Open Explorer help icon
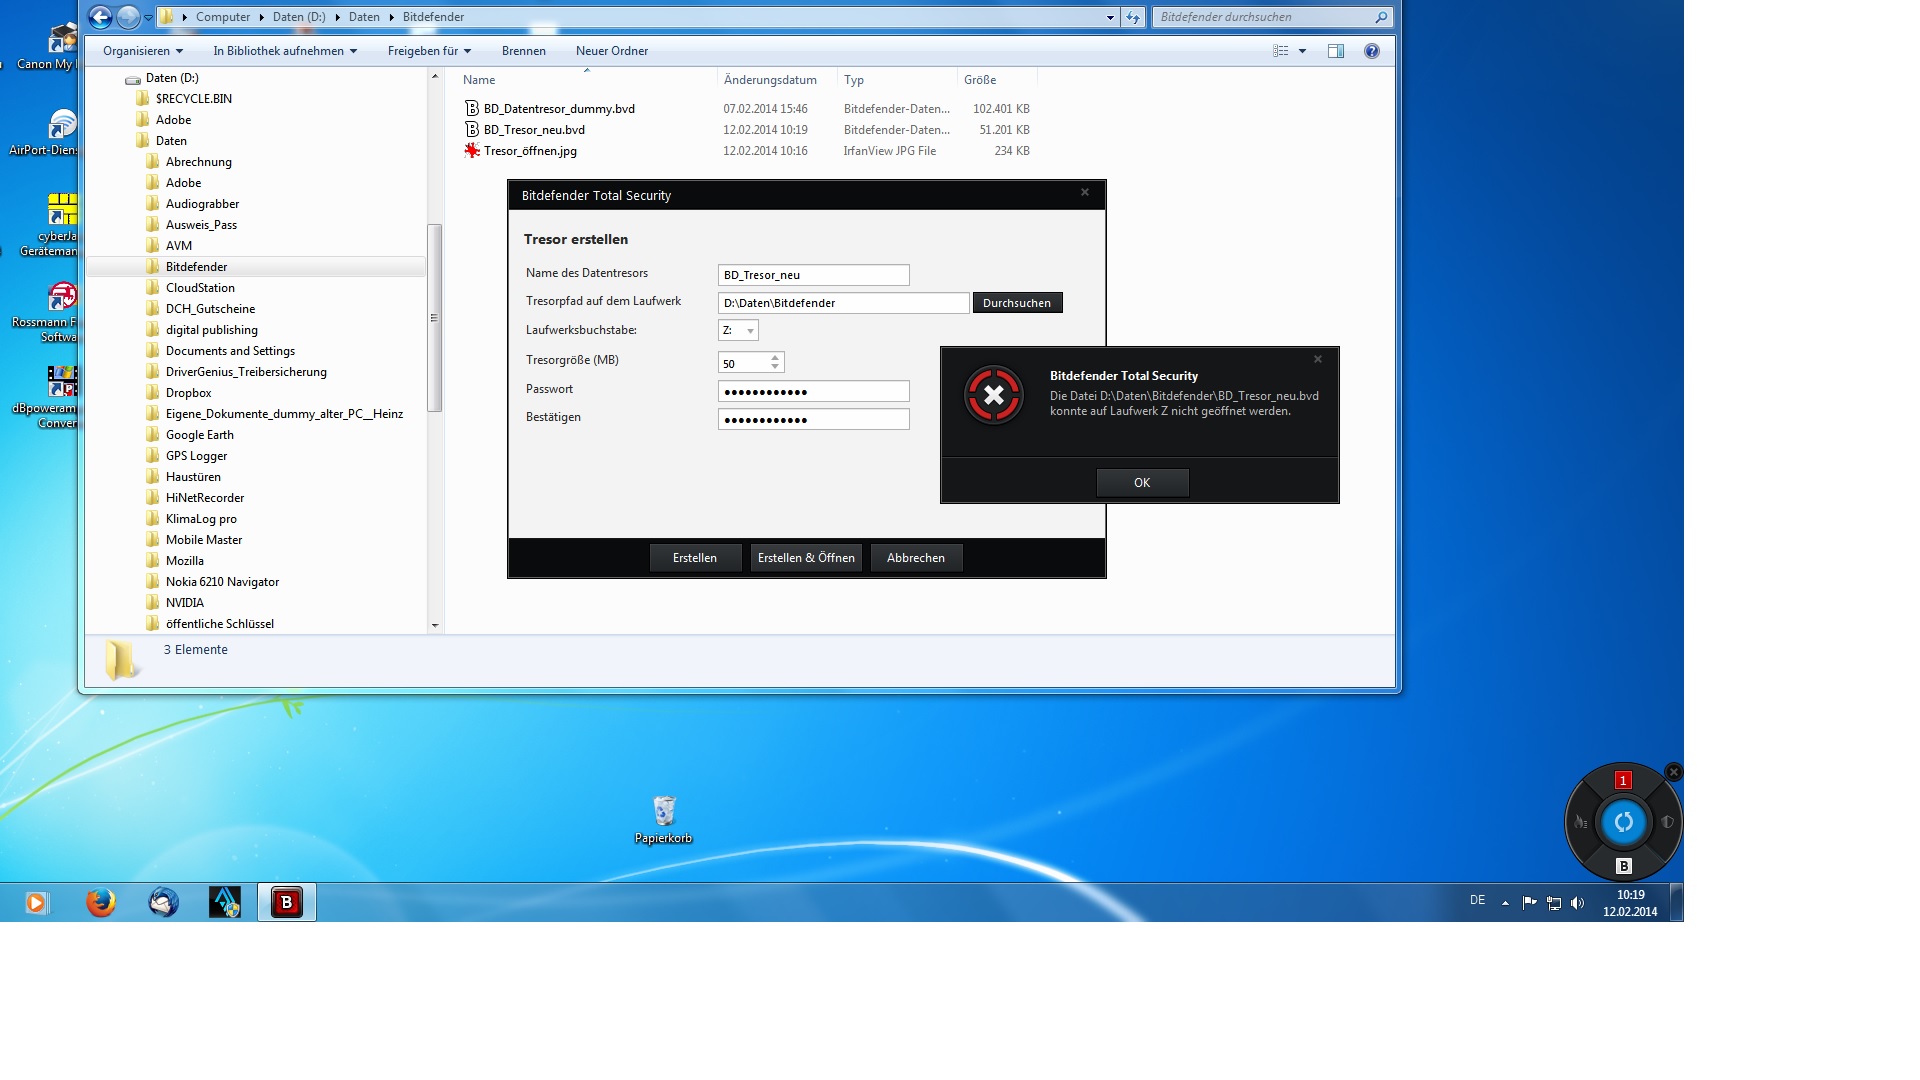The height and width of the screenshot is (1080, 1920). pyautogui.click(x=1372, y=51)
